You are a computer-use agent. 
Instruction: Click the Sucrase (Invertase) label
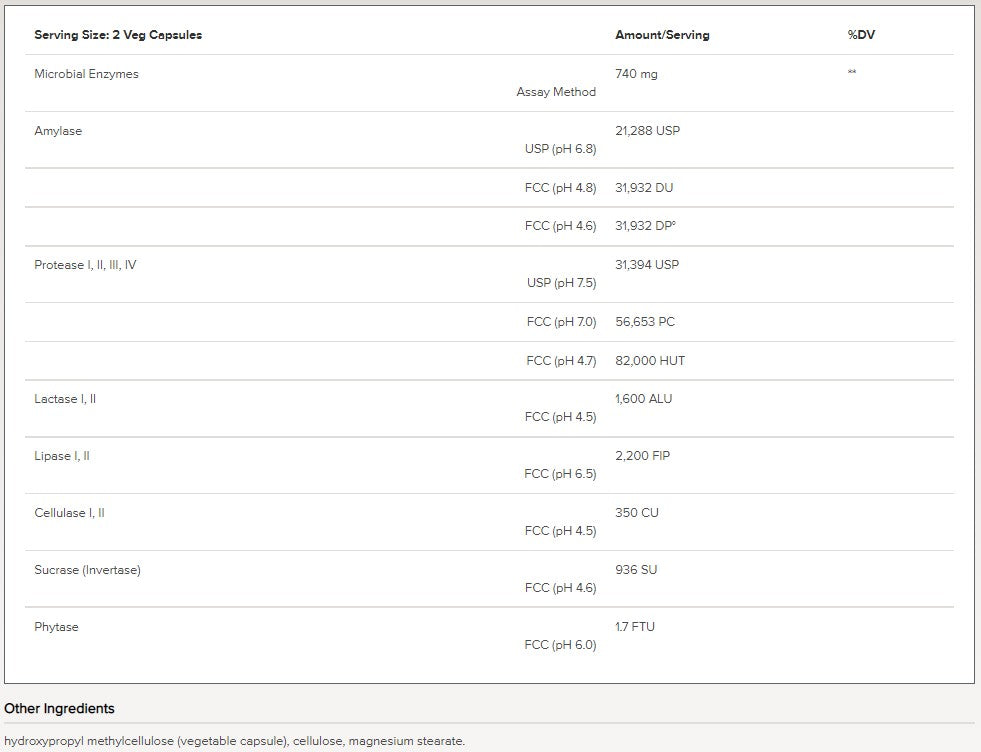click(87, 570)
